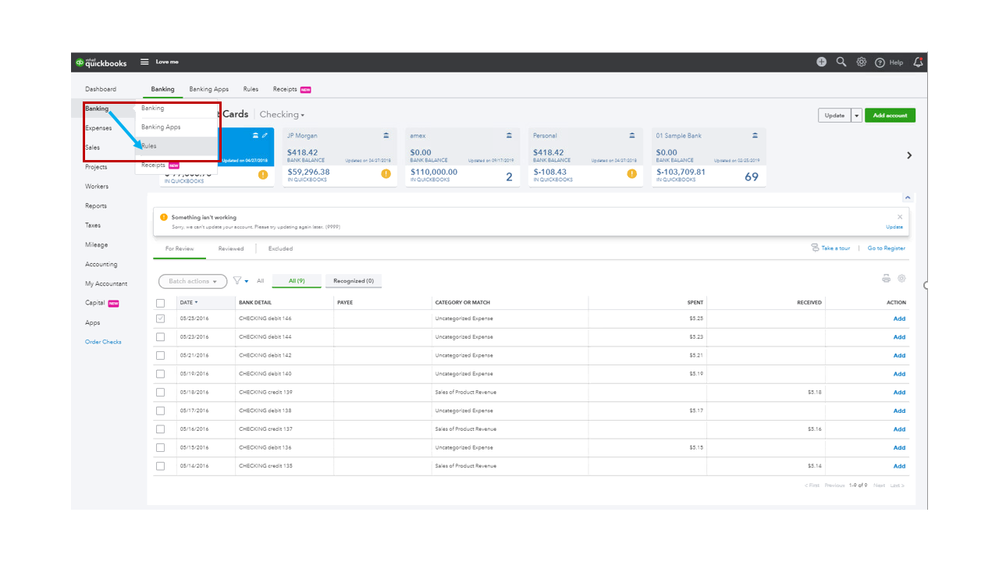Switch to the Rules tab at the top

click(250, 89)
